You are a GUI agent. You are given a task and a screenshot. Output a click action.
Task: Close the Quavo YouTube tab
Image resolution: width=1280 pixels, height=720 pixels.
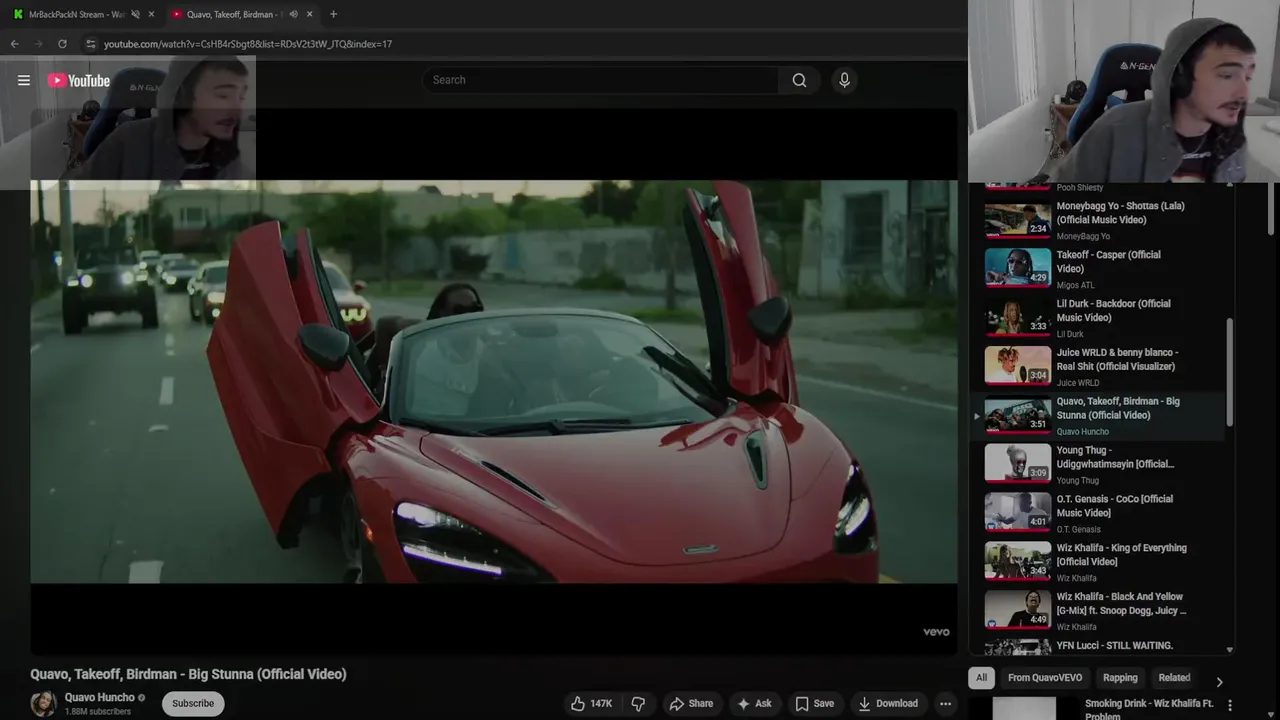point(309,14)
